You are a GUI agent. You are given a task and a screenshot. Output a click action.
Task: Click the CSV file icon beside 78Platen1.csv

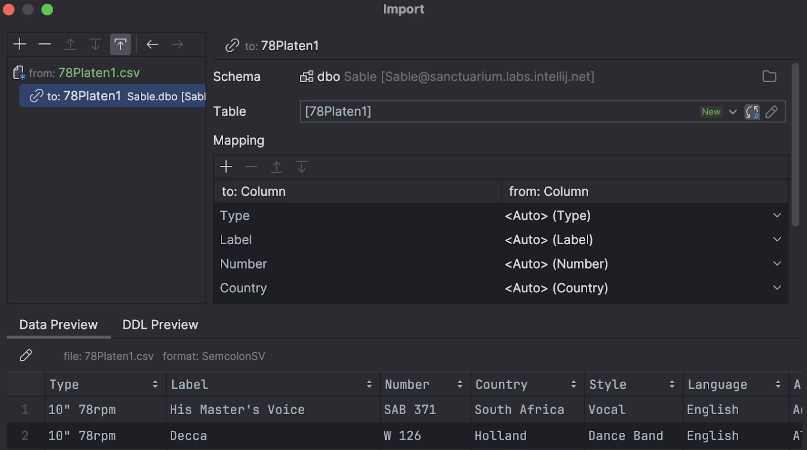click(x=19, y=73)
